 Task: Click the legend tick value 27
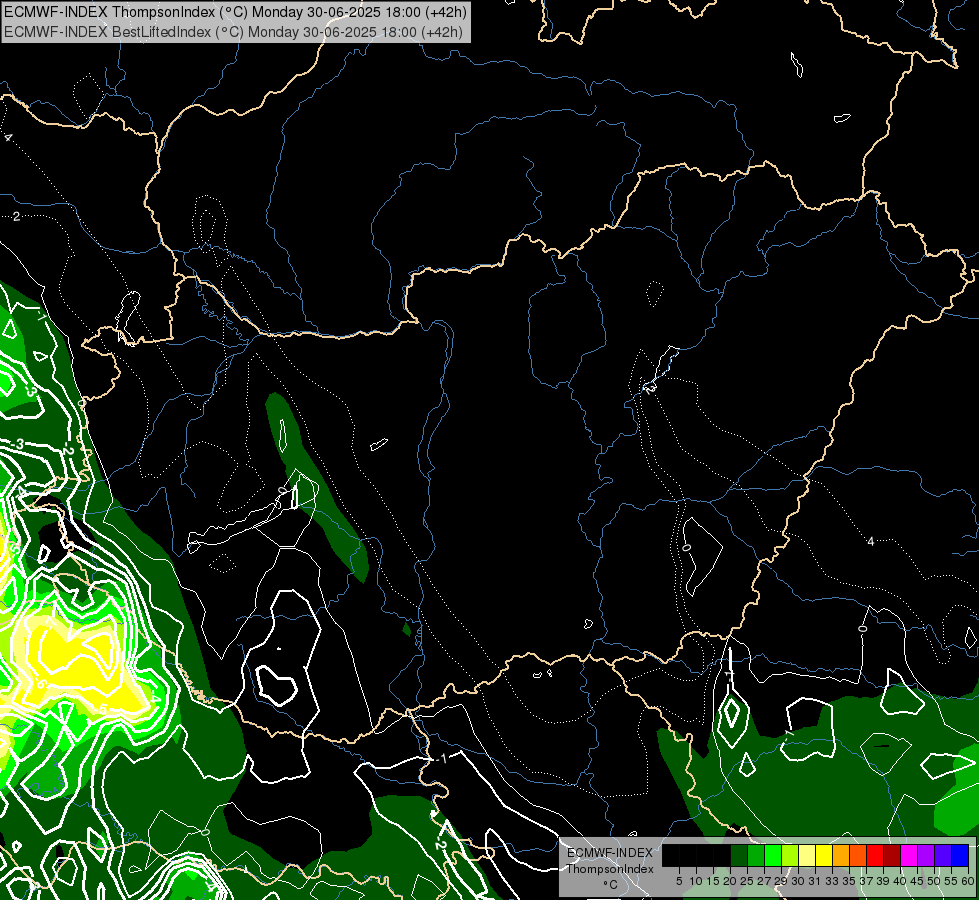click(764, 881)
